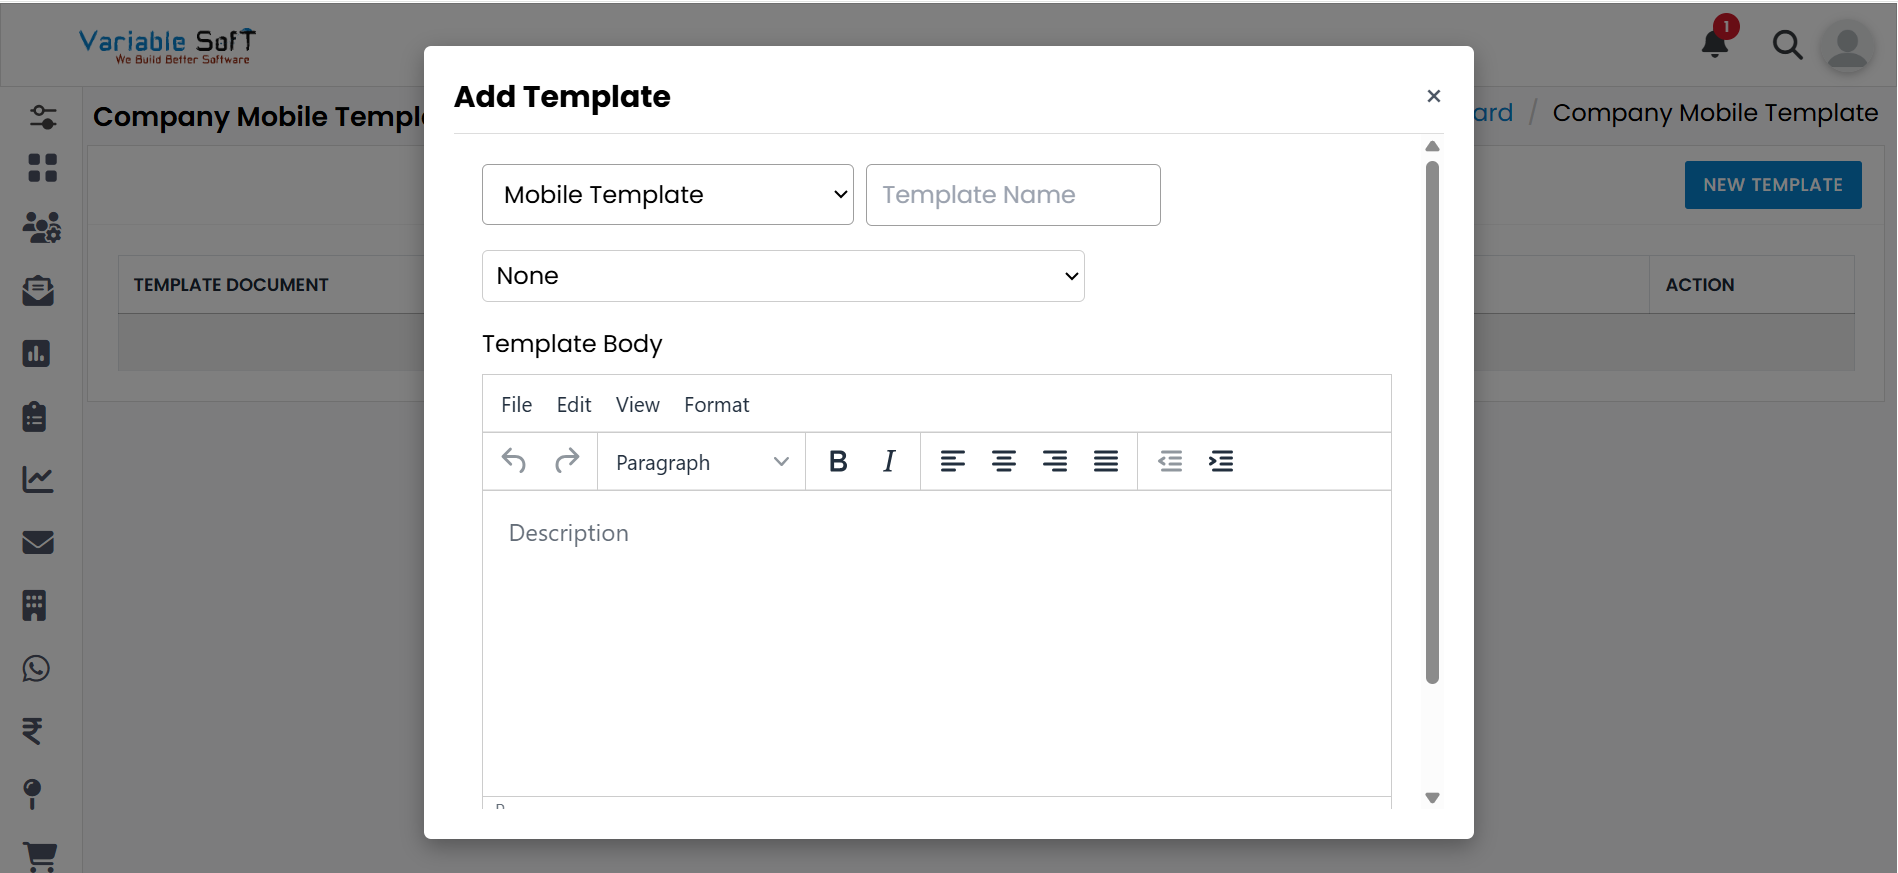Toggle bold formatting in the editor
The width and height of the screenshot is (1898, 873).
click(838, 461)
